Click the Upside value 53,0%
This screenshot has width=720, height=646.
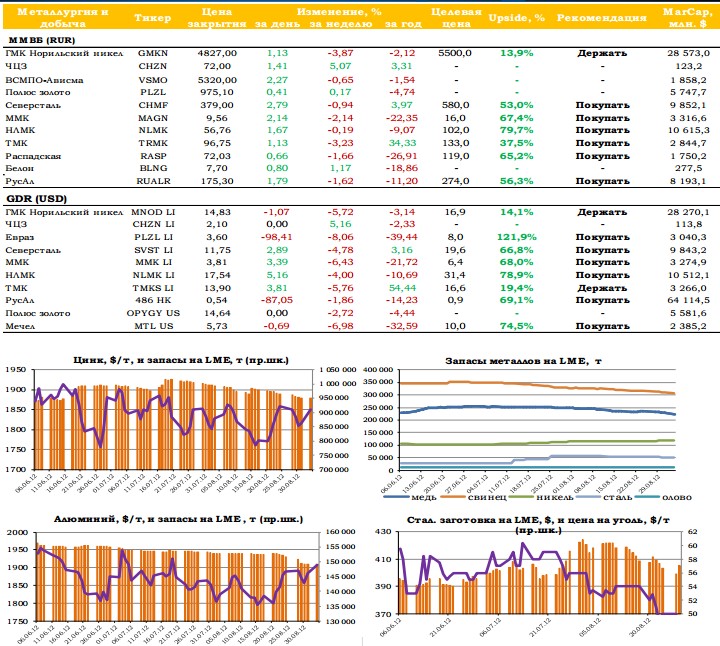click(x=517, y=105)
